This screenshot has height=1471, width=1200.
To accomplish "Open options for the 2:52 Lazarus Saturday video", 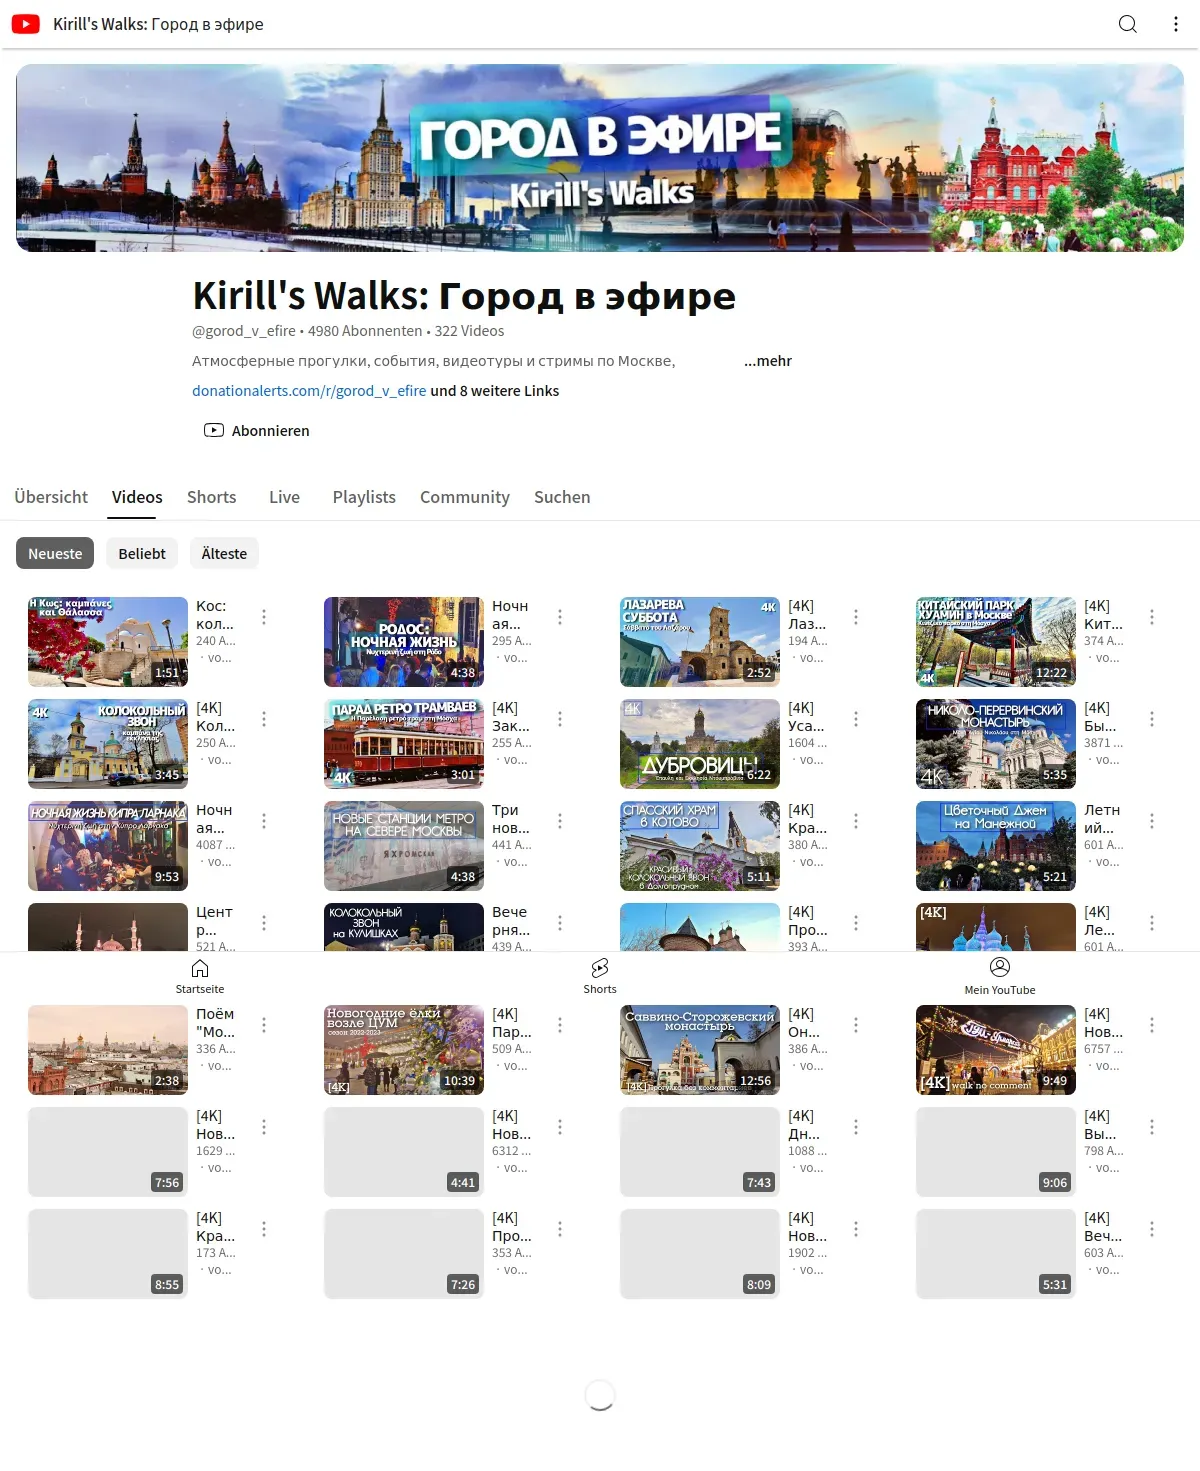I will (x=856, y=617).
